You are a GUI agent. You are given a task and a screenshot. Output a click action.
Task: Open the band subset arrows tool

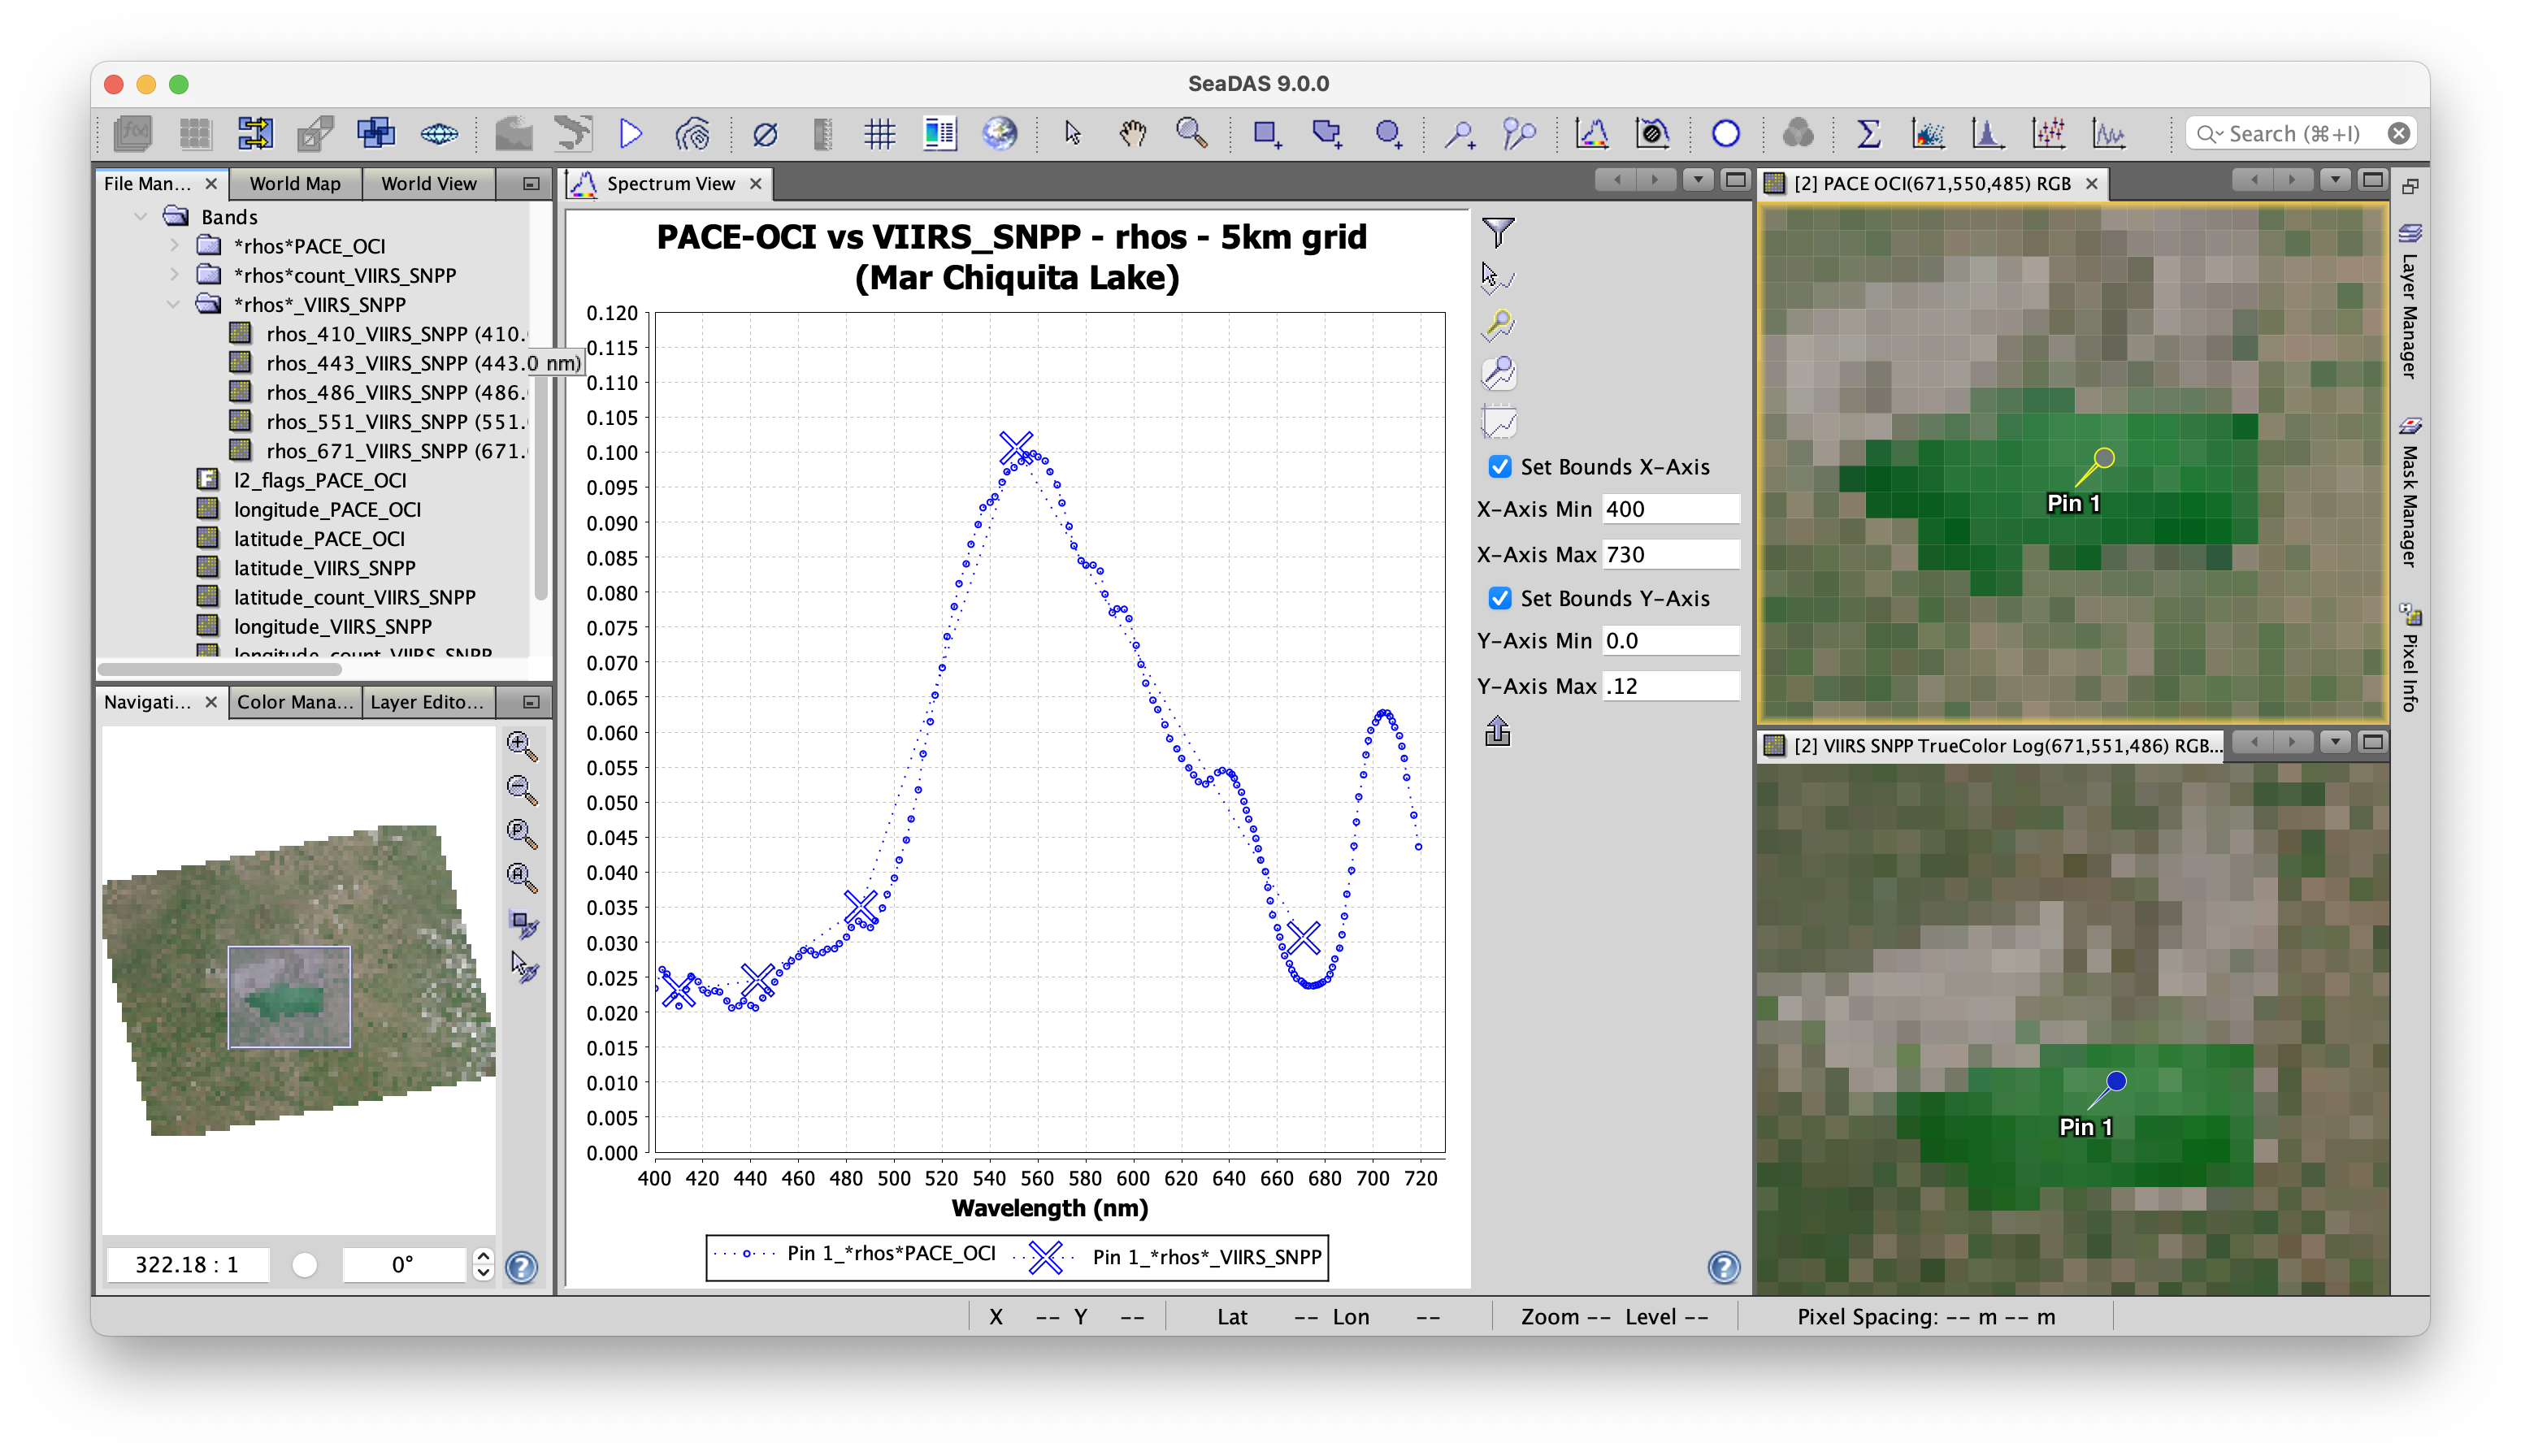point(255,133)
